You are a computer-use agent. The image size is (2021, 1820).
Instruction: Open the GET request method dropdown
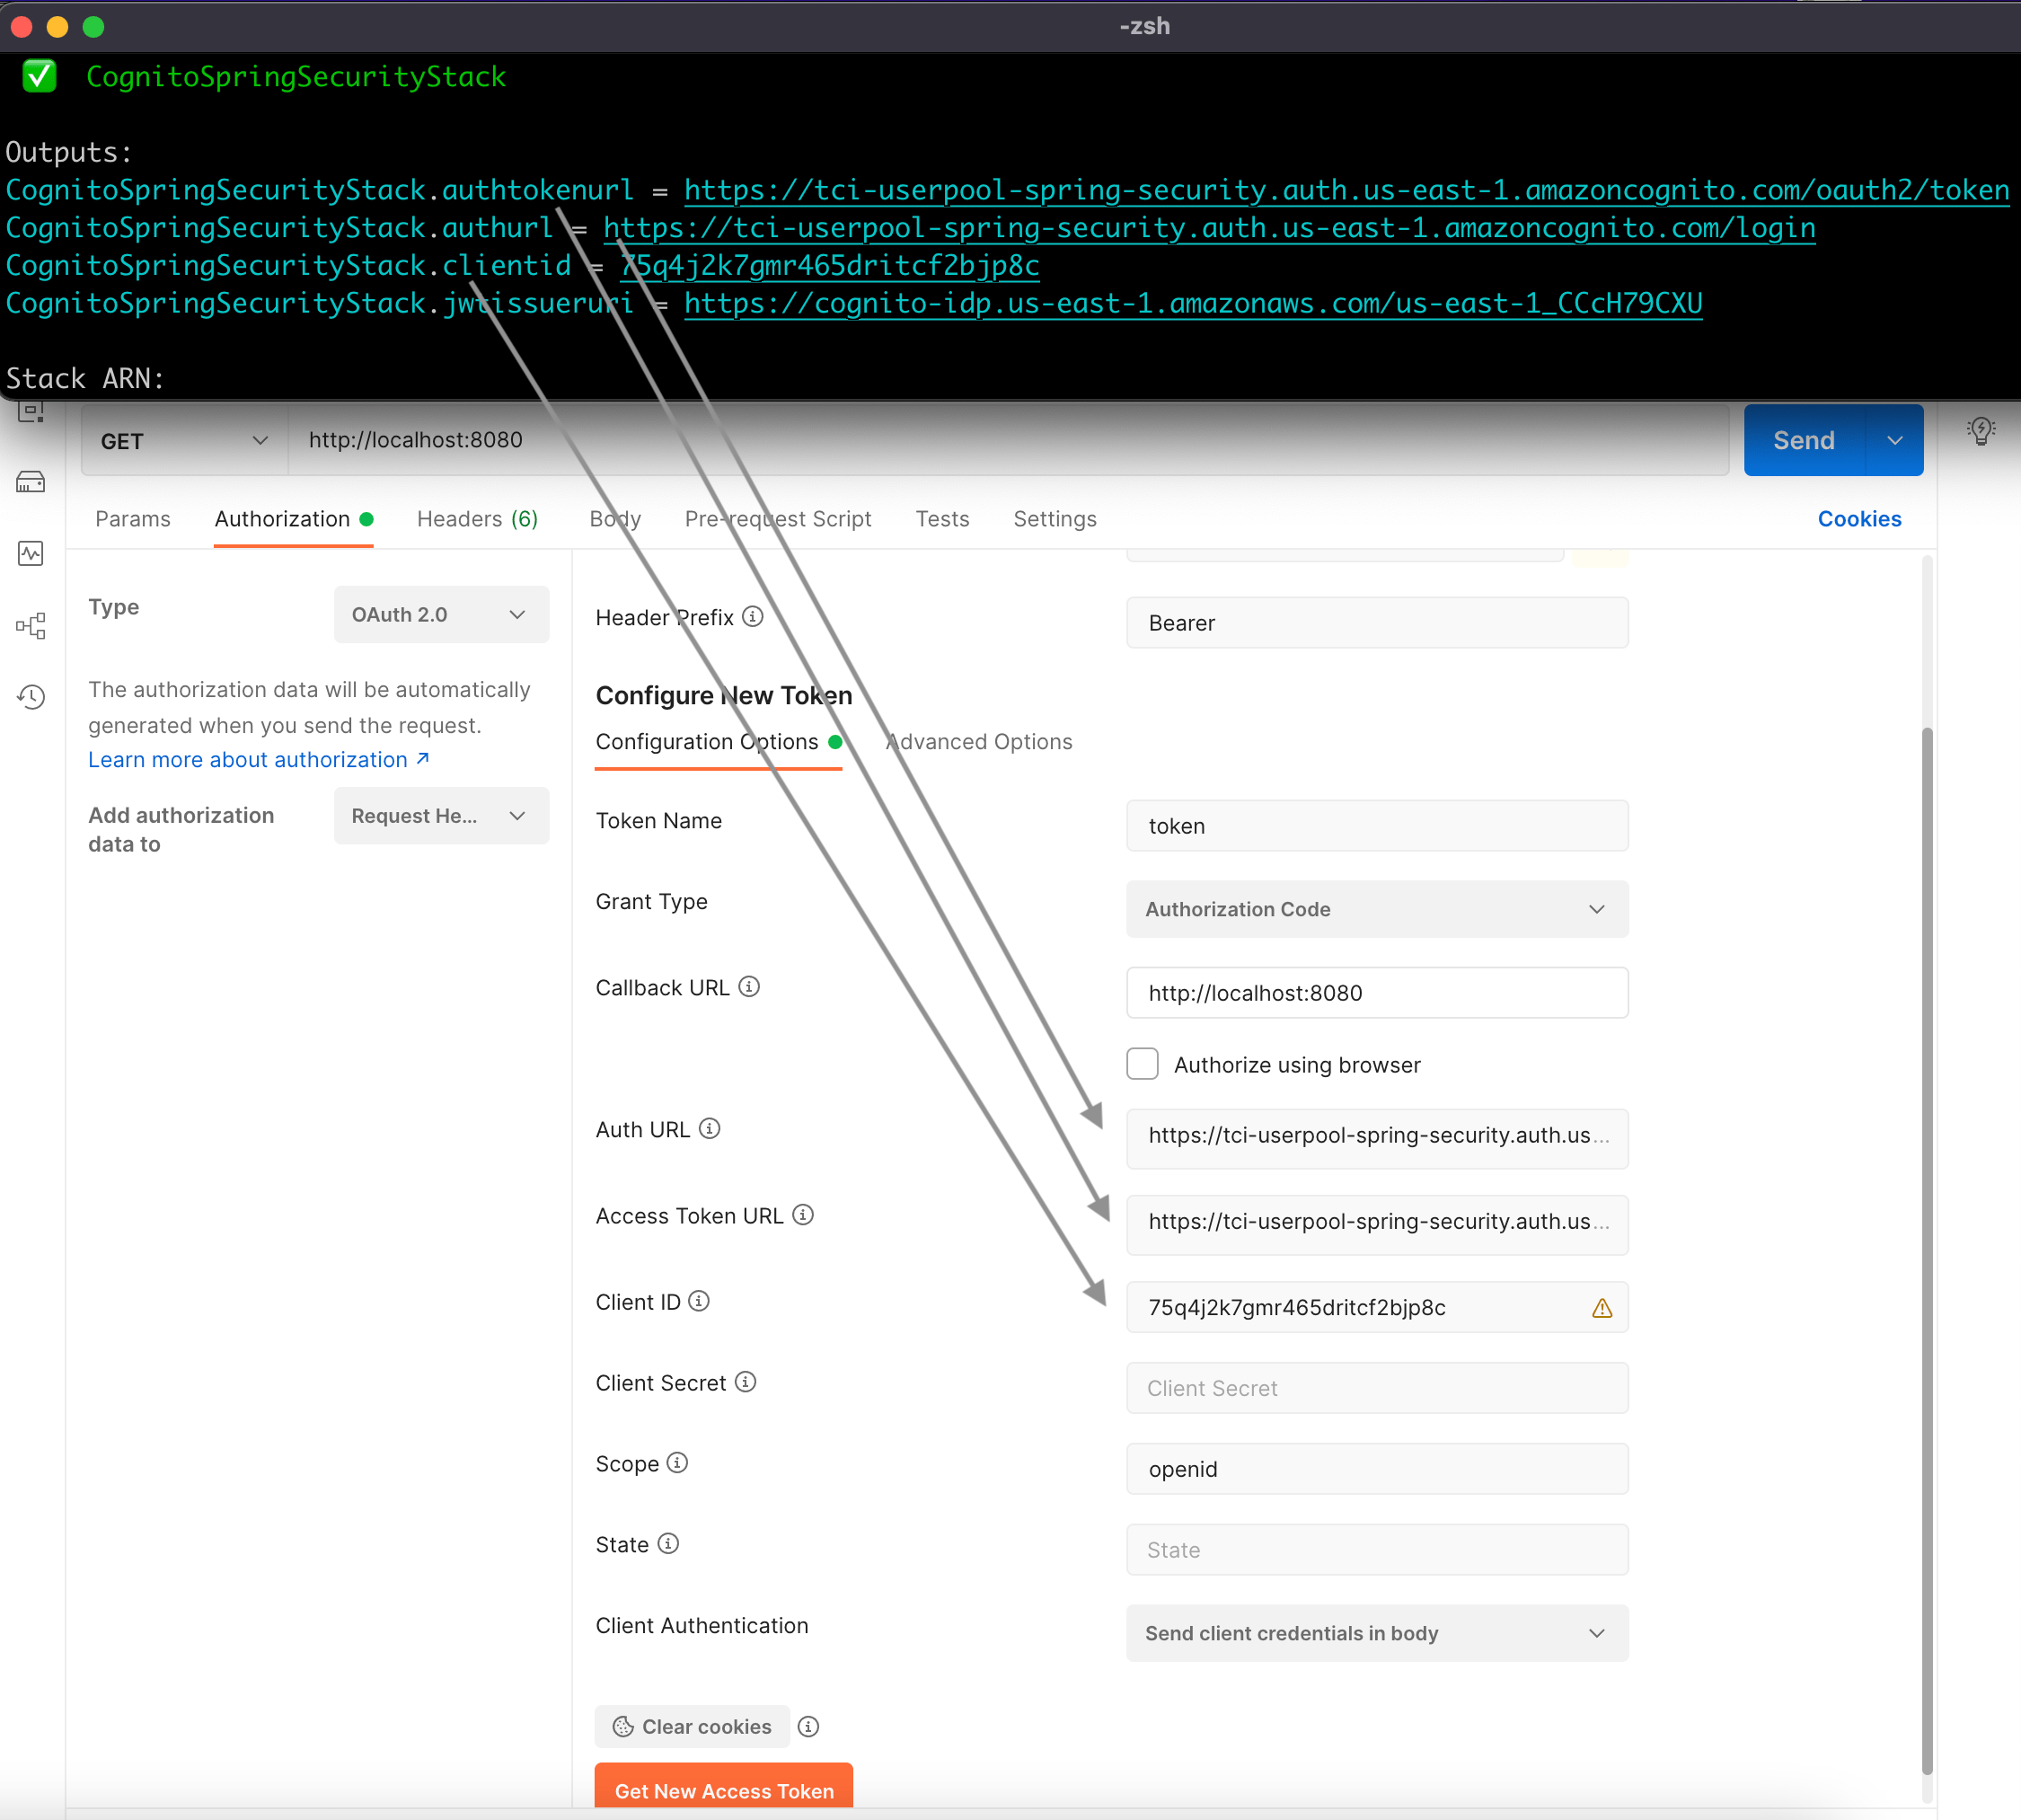point(183,440)
